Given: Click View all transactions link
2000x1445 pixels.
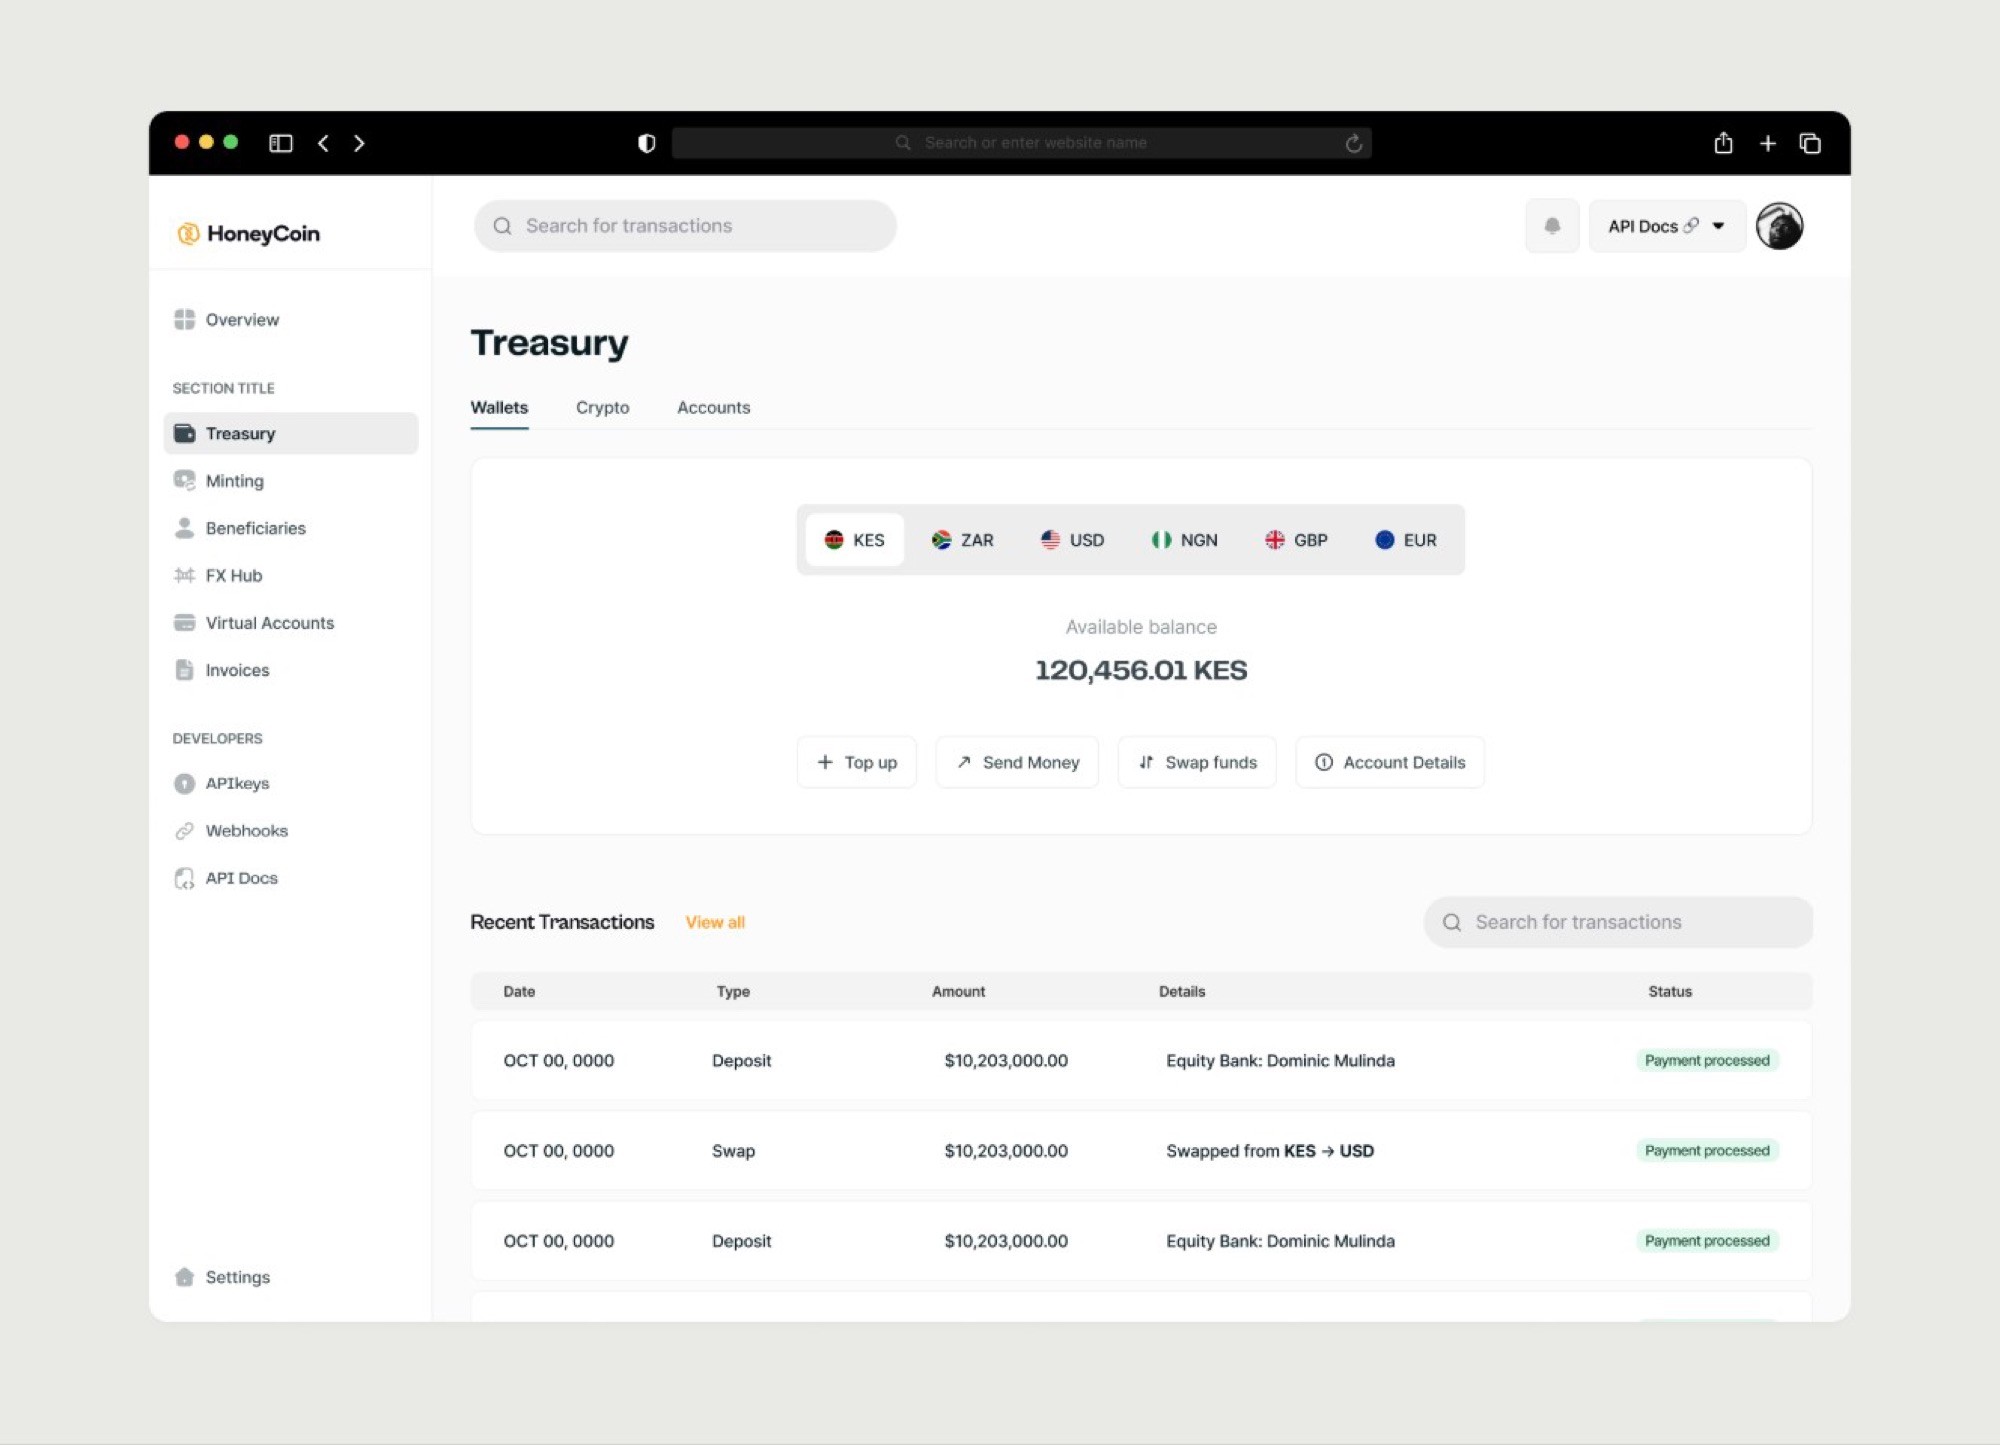Looking at the screenshot, I should click(x=715, y=922).
